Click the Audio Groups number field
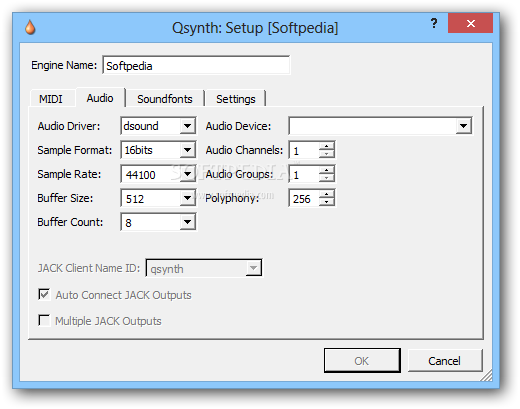This screenshot has width=520, height=409. [304, 174]
